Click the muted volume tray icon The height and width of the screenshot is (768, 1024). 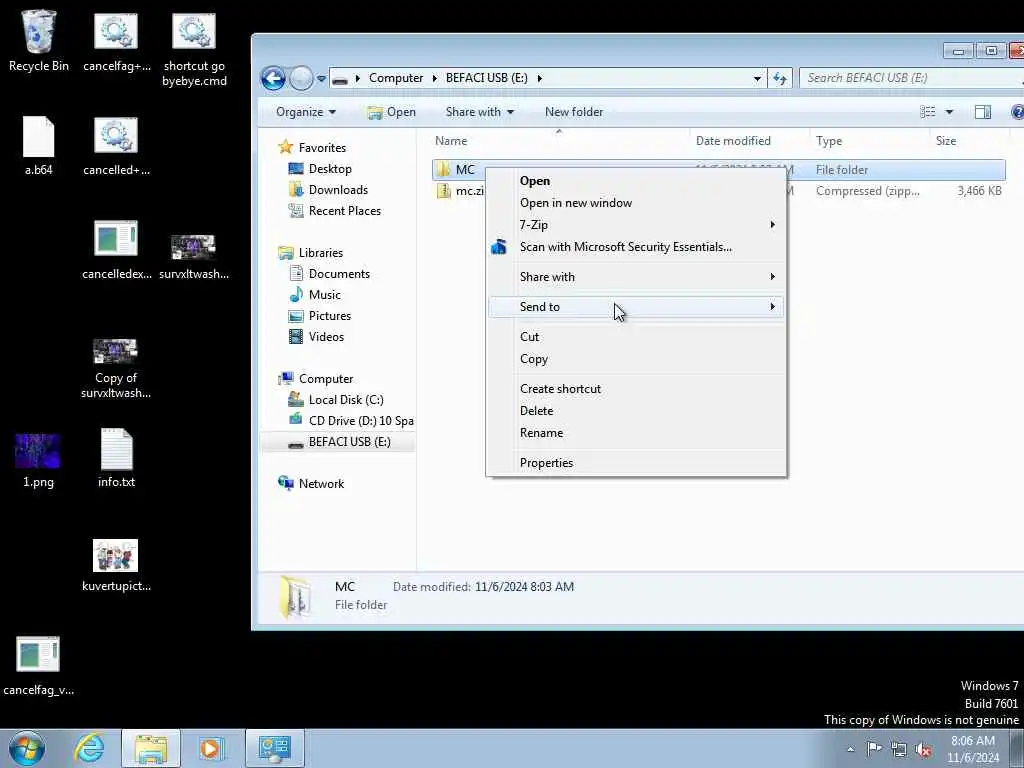923,750
